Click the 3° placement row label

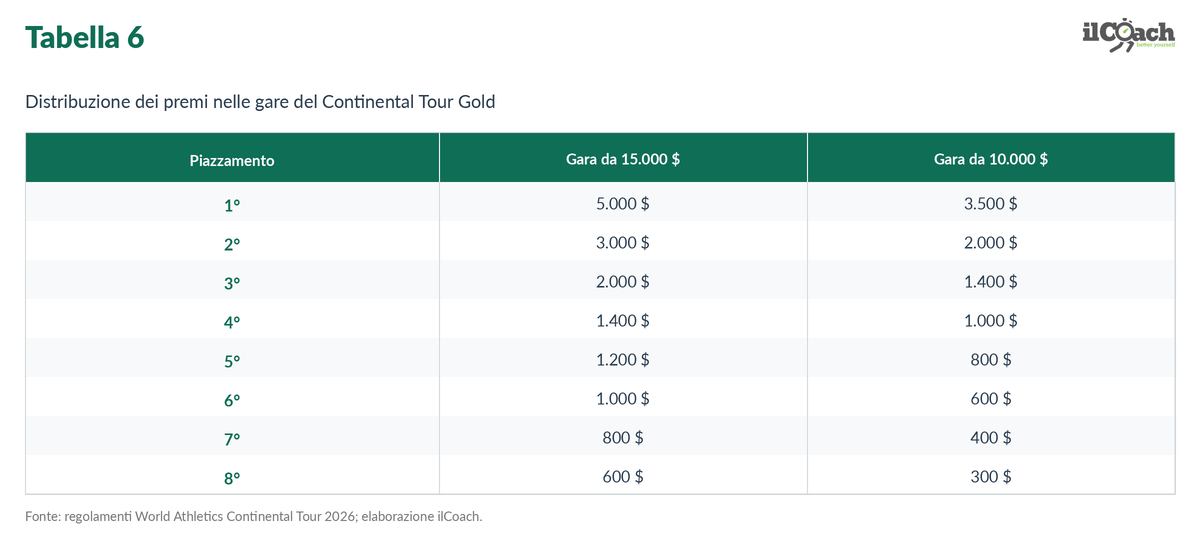[x=232, y=282]
